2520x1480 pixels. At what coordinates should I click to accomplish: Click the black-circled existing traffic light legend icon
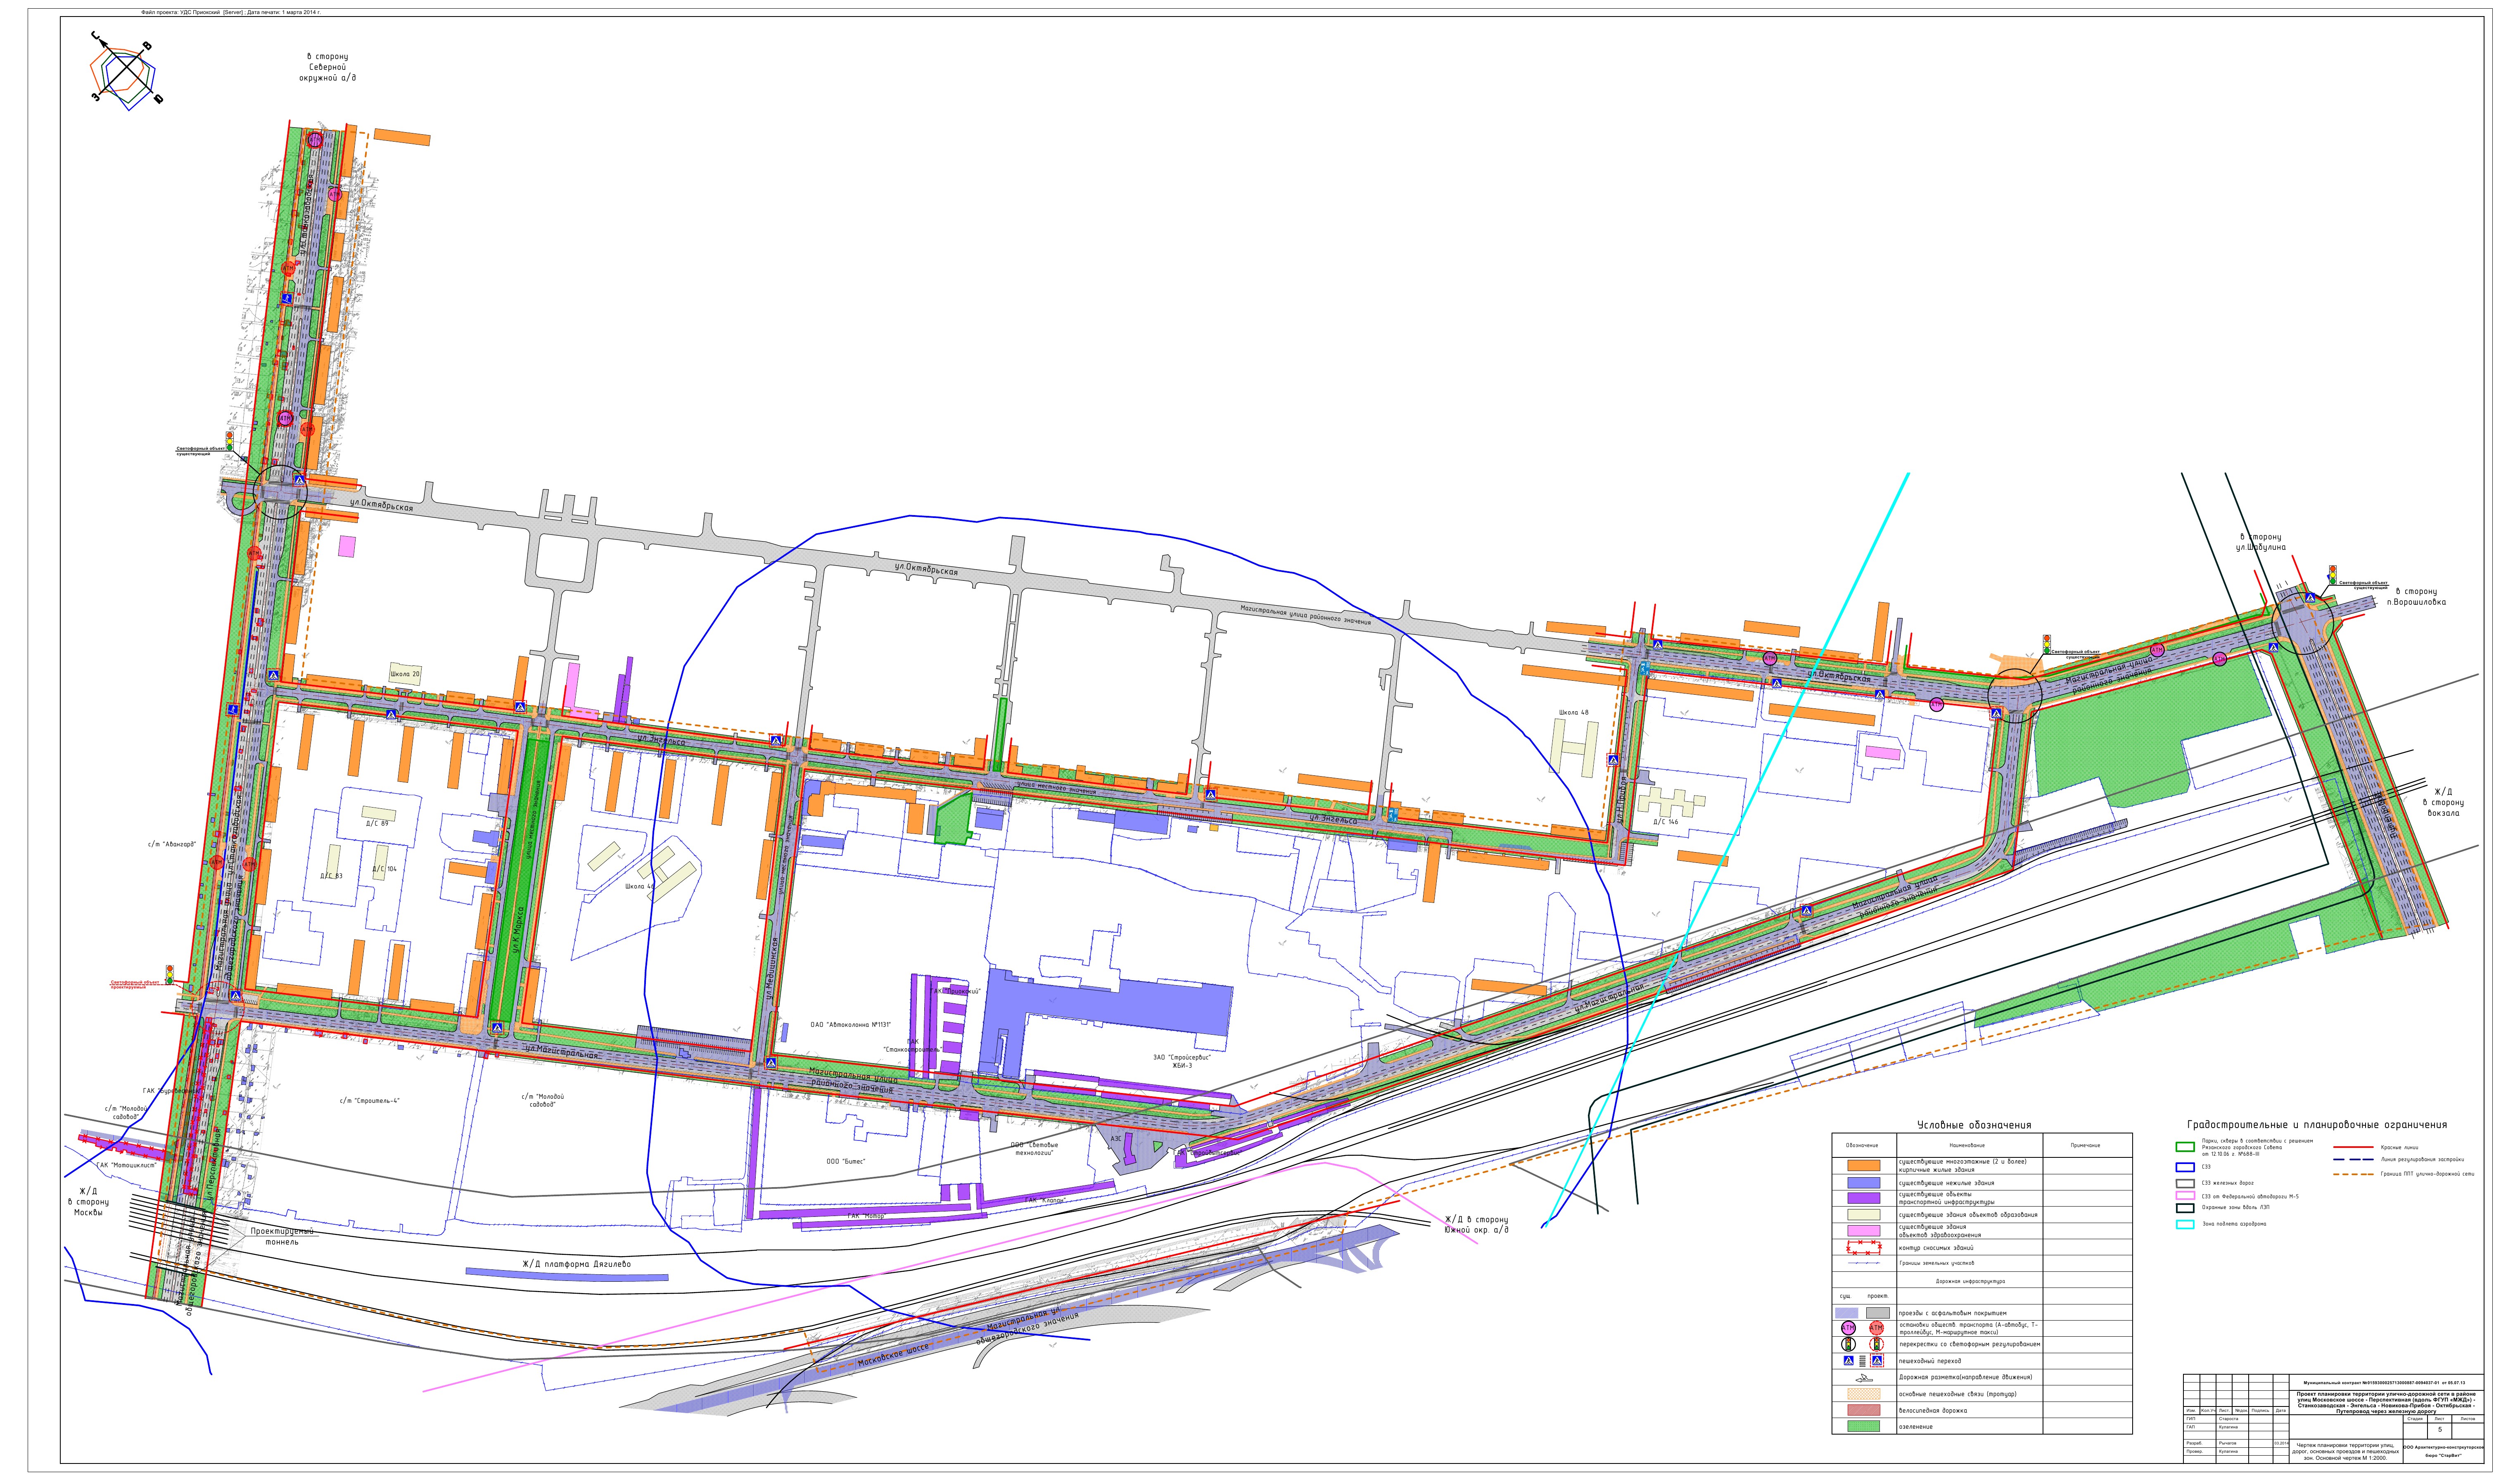(1848, 1345)
